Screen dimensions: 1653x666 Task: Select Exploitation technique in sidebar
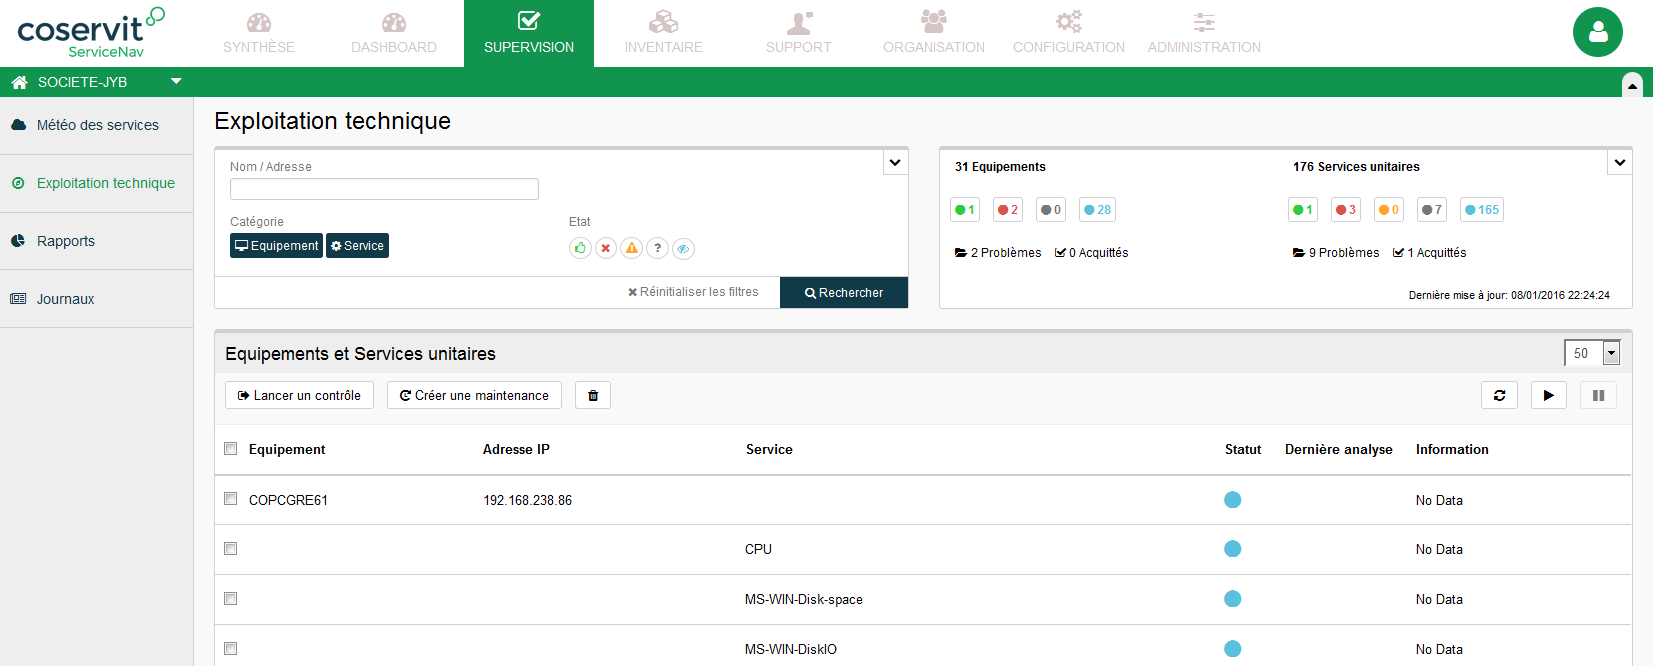(x=97, y=184)
